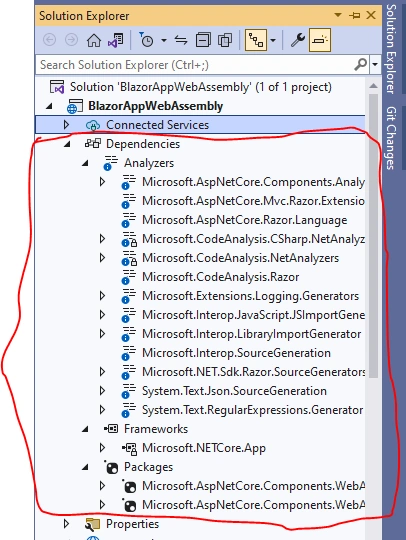Click the Analyzers node icon
The width and height of the screenshot is (406, 540).
coord(111,163)
